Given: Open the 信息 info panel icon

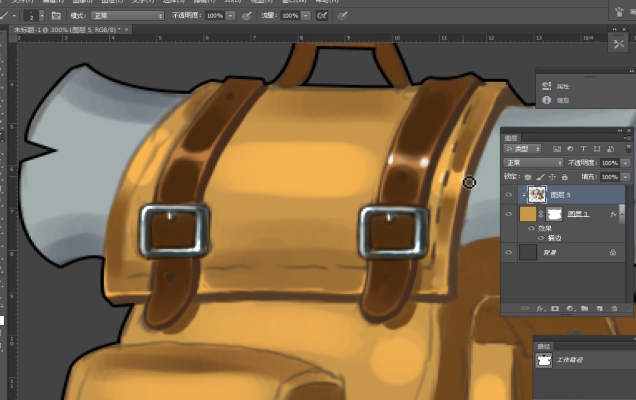Looking at the screenshot, I should (x=547, y=100).
